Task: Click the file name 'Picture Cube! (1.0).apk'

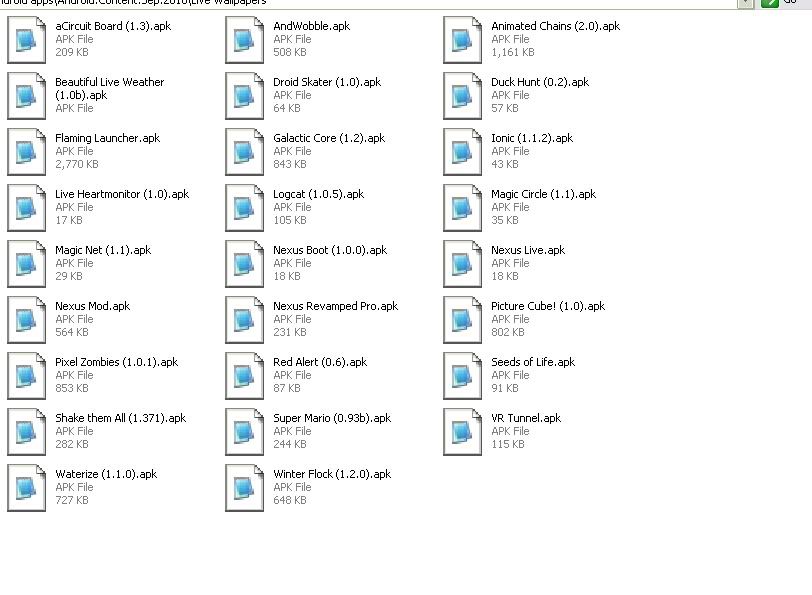Action: (548, 306)
